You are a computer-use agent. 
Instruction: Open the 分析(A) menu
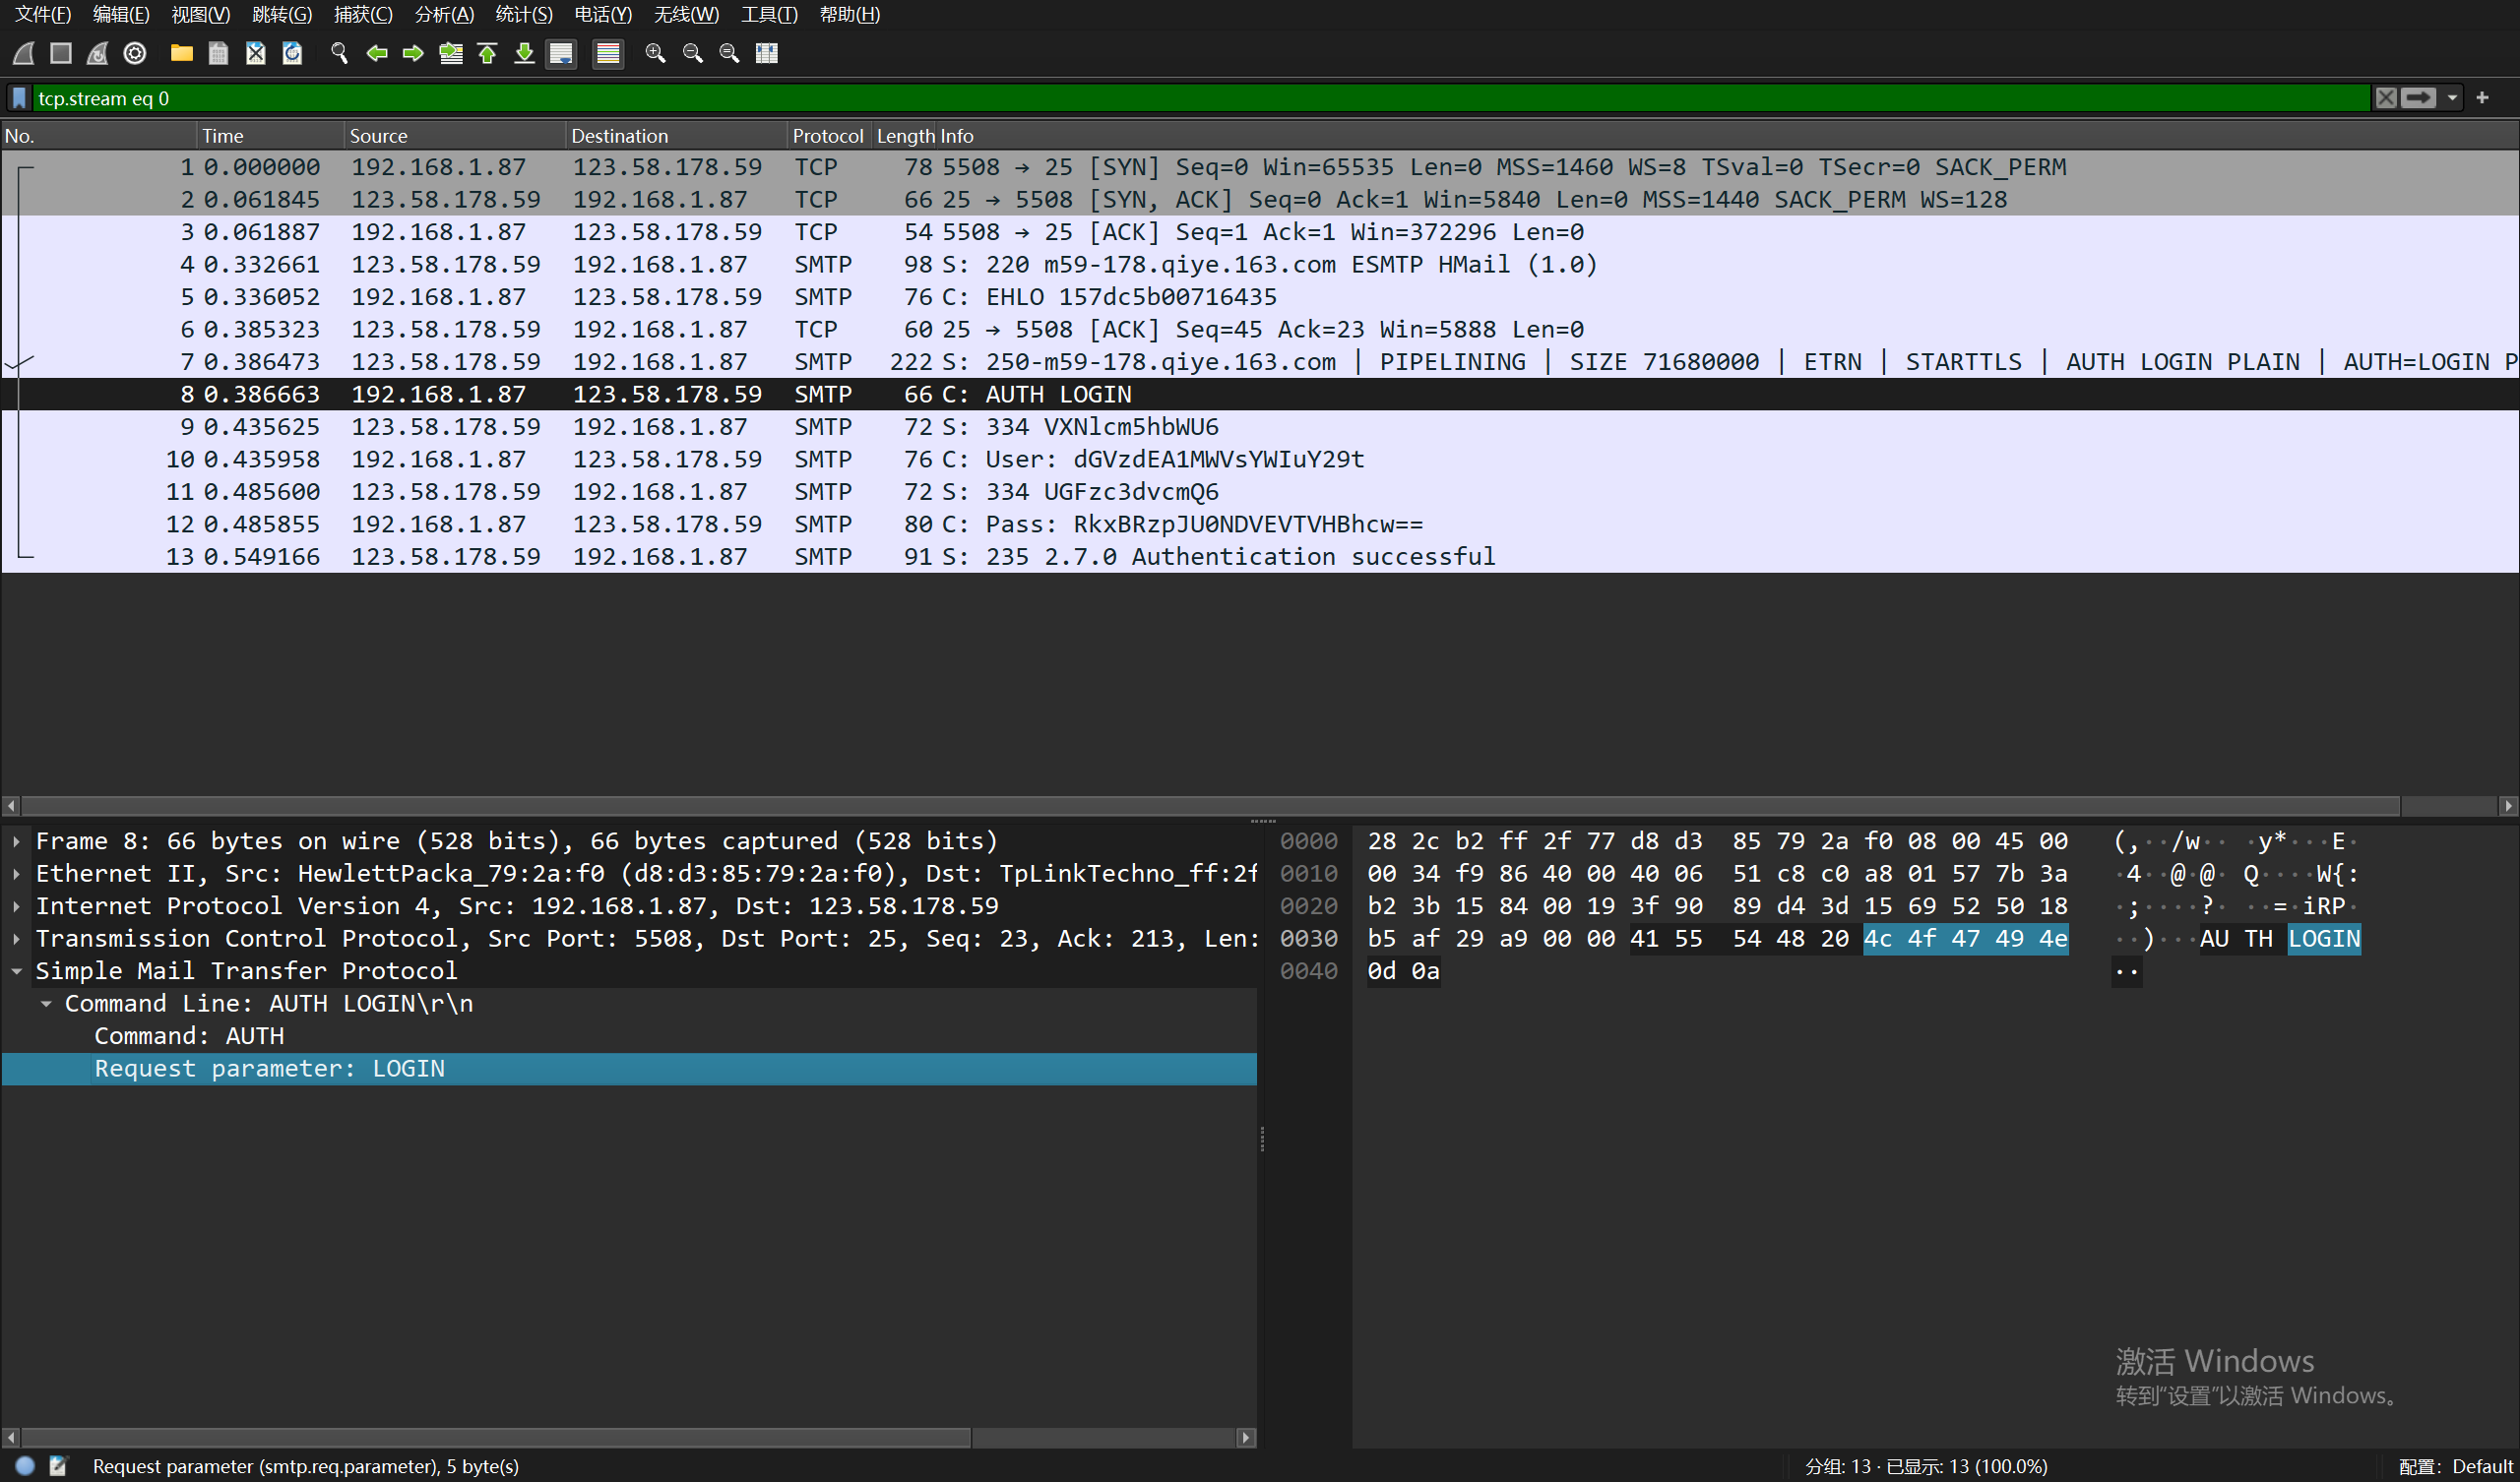(x=443, y=14)
